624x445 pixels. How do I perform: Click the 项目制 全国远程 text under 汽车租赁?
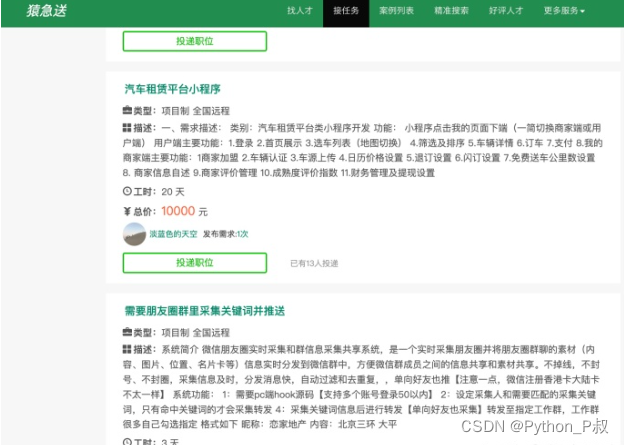[195, 111]
